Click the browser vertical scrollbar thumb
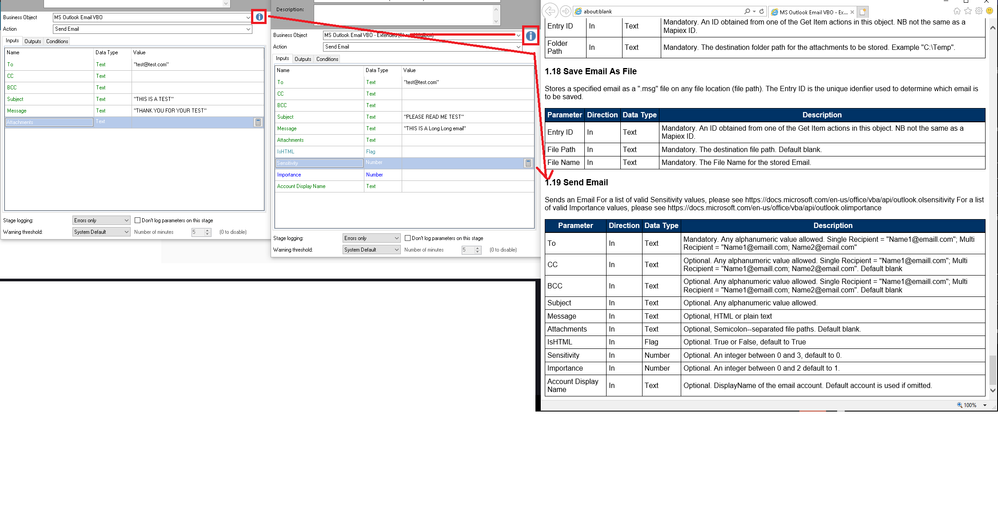Viewport: 998px width, 520px height. tap(992, 370)
